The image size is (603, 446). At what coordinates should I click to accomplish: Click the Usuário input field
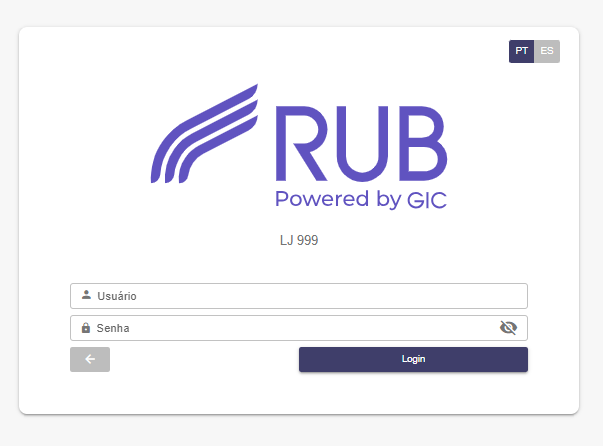pos(299,296)
